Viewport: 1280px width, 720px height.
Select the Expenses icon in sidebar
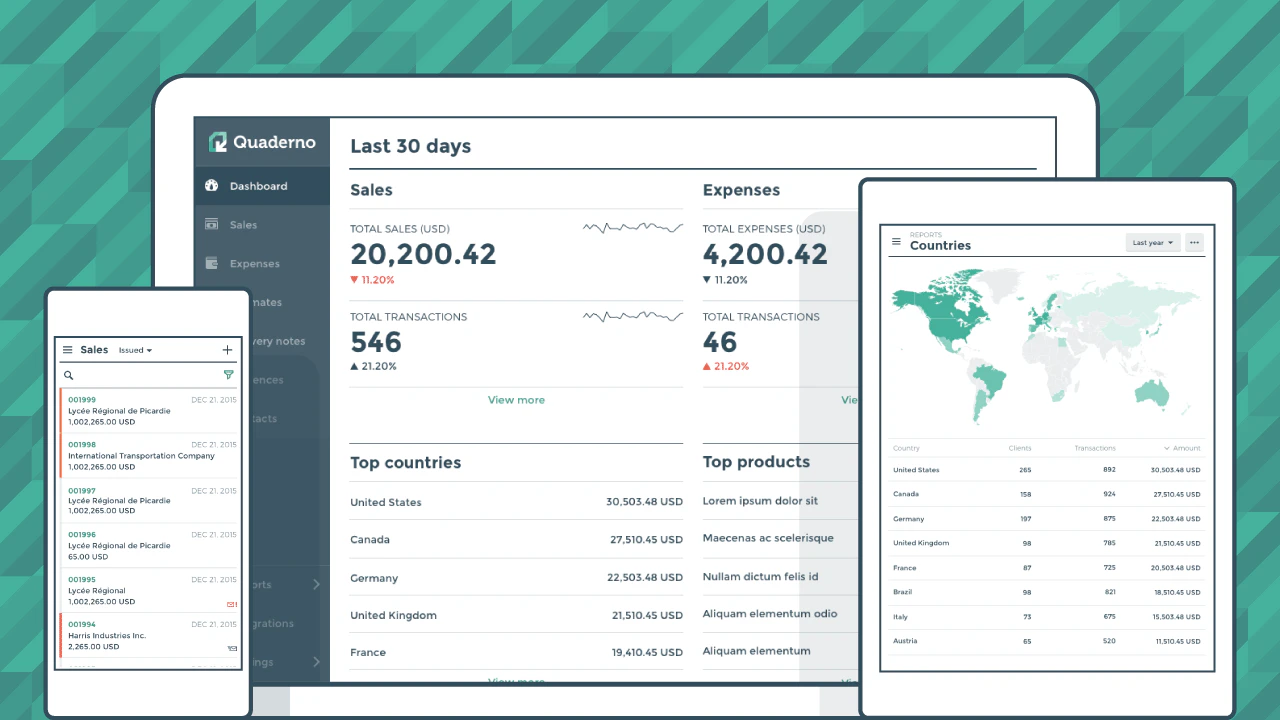click(x=211, y=264)
